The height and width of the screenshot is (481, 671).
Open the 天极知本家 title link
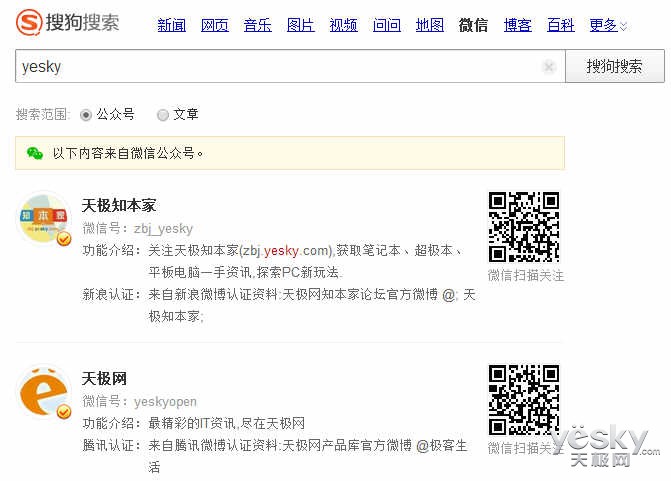(119, 205)
